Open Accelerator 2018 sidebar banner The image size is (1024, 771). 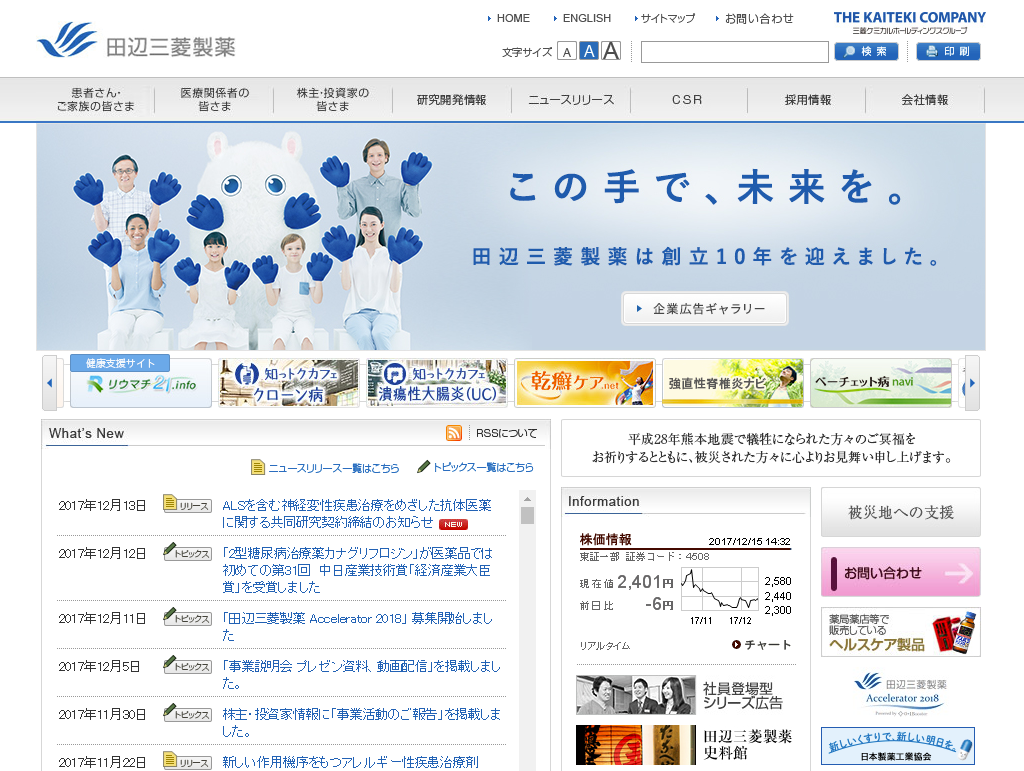point(901,694)
